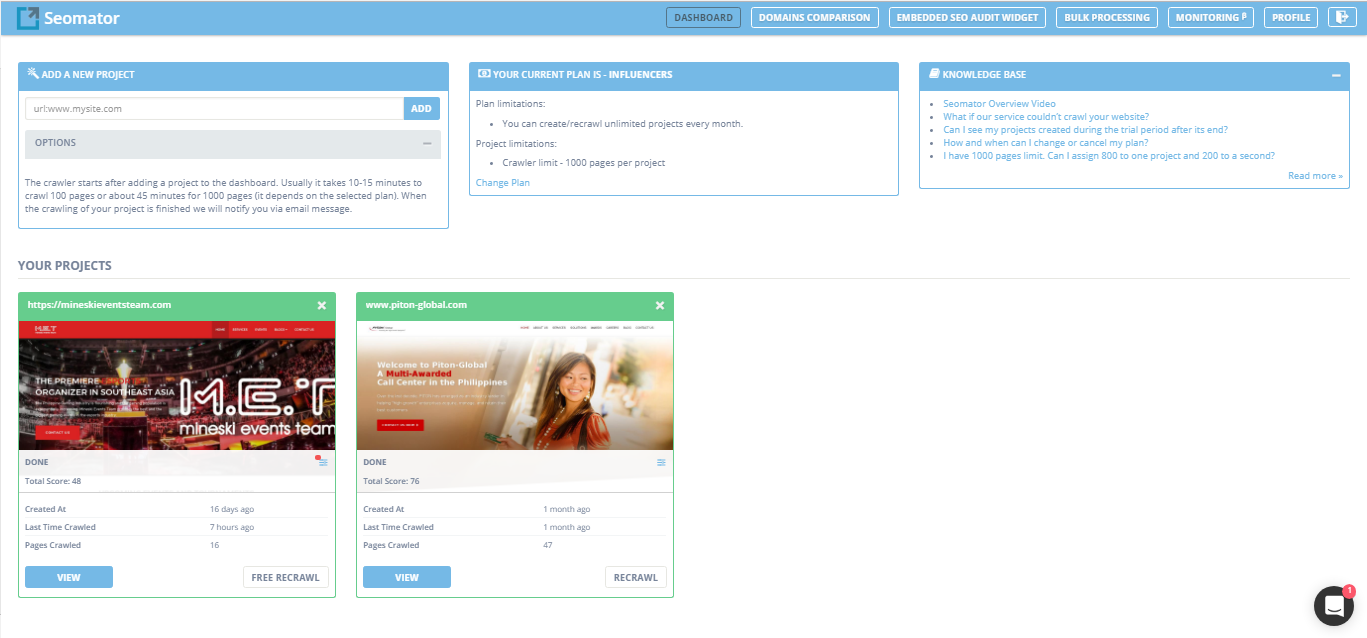
Task: Click the Seomator logo icon
Action: [29, 18]
